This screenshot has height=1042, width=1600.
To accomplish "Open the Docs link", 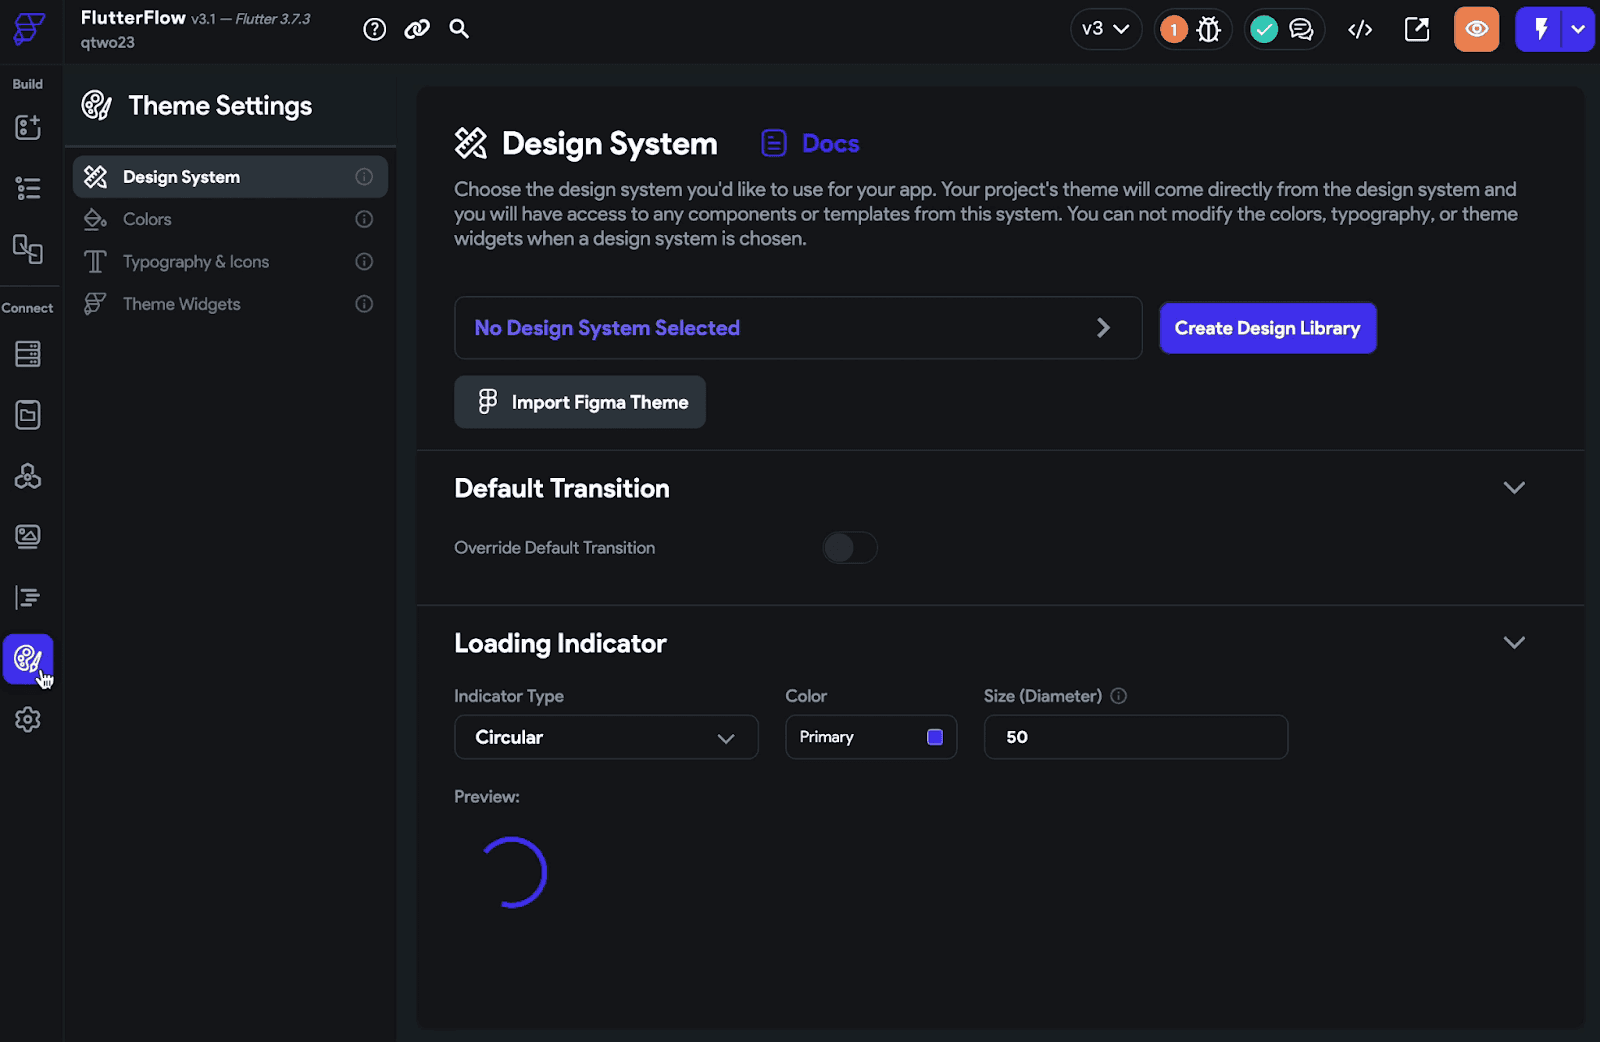I will point(810,143).
